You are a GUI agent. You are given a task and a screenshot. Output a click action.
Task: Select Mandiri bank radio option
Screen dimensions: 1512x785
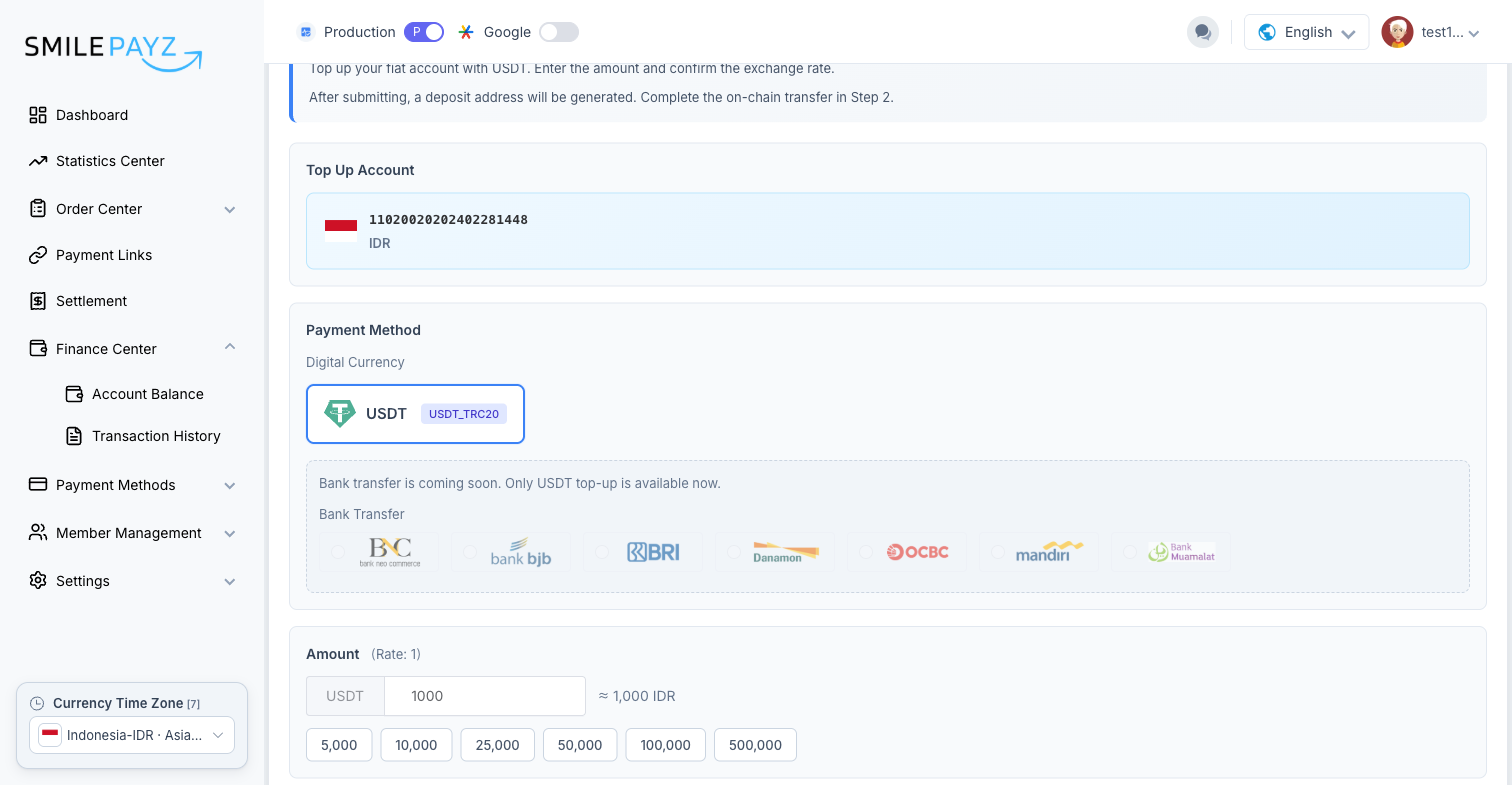click(998, 552)
